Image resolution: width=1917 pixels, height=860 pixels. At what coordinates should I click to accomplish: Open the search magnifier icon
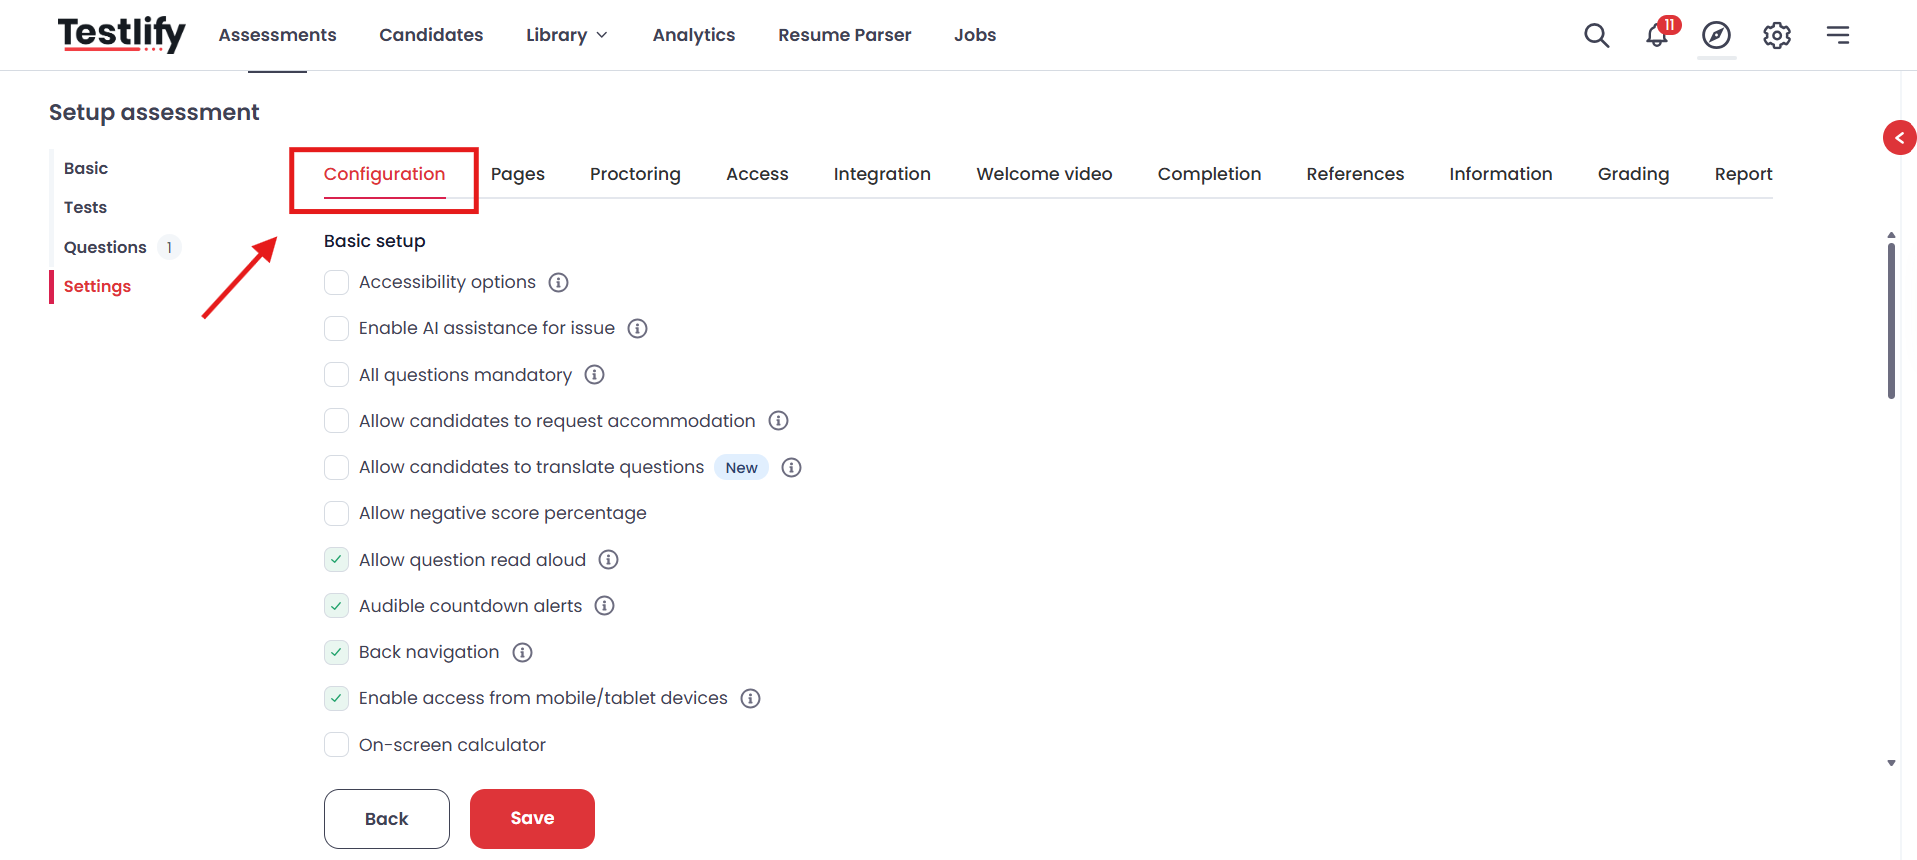(1596, 35)
